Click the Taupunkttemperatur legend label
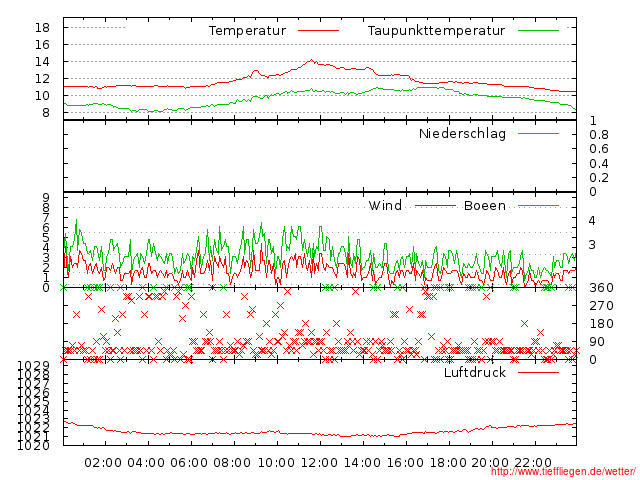640x480 pixels. coord(436,31)
